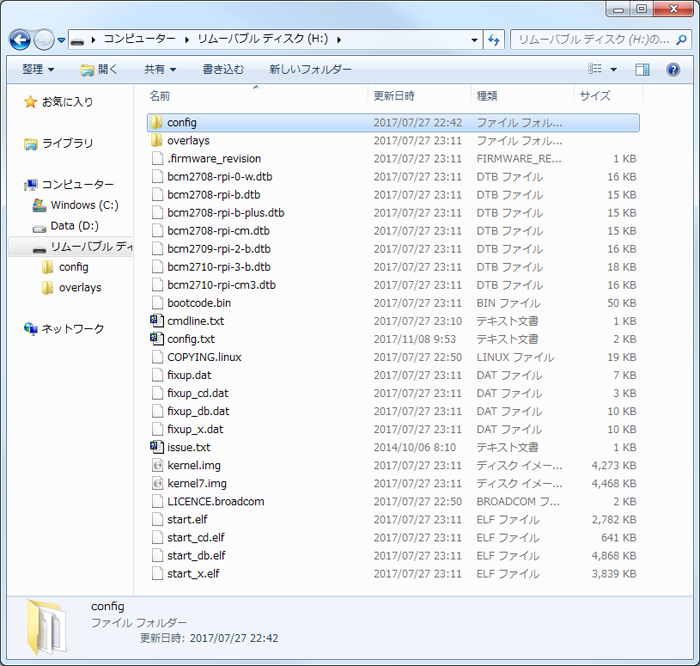Expand the address bar history dropdown arrow
This screenshot has height=666, width=700.
[474, 40]
